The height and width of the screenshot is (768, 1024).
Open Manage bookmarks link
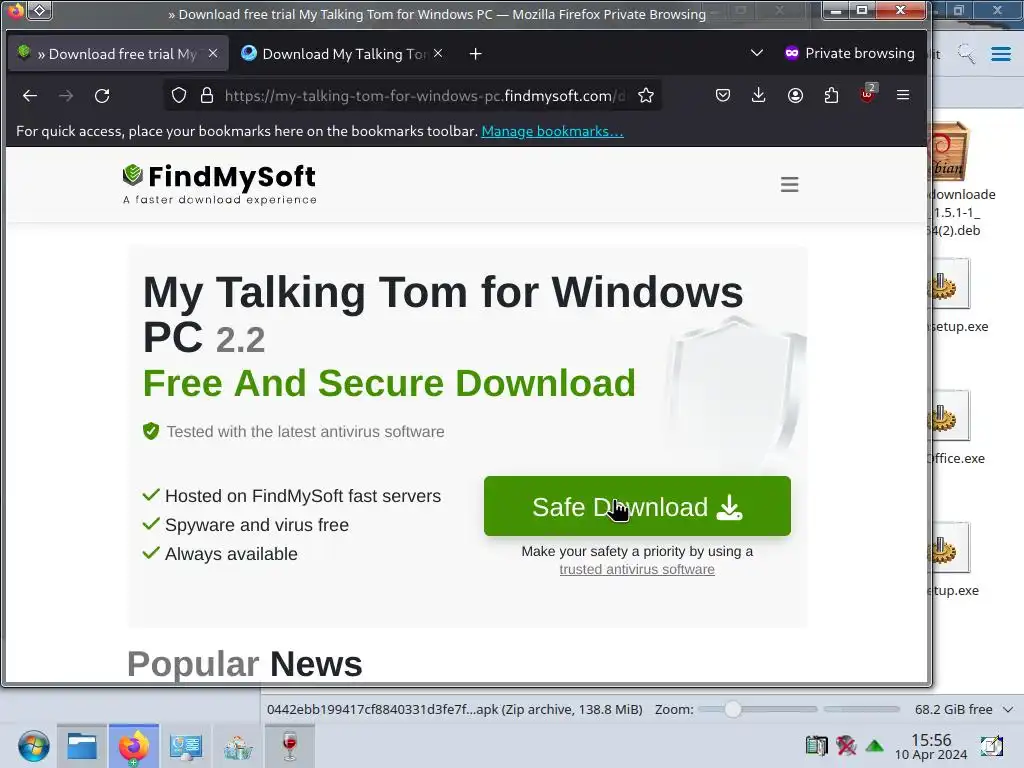552,131
